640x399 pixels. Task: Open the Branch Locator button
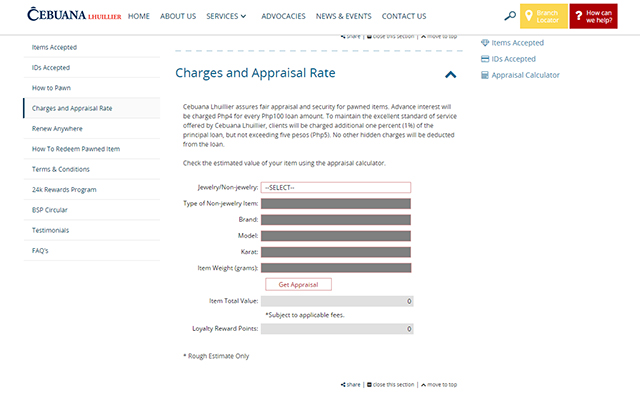pos(544,16)
